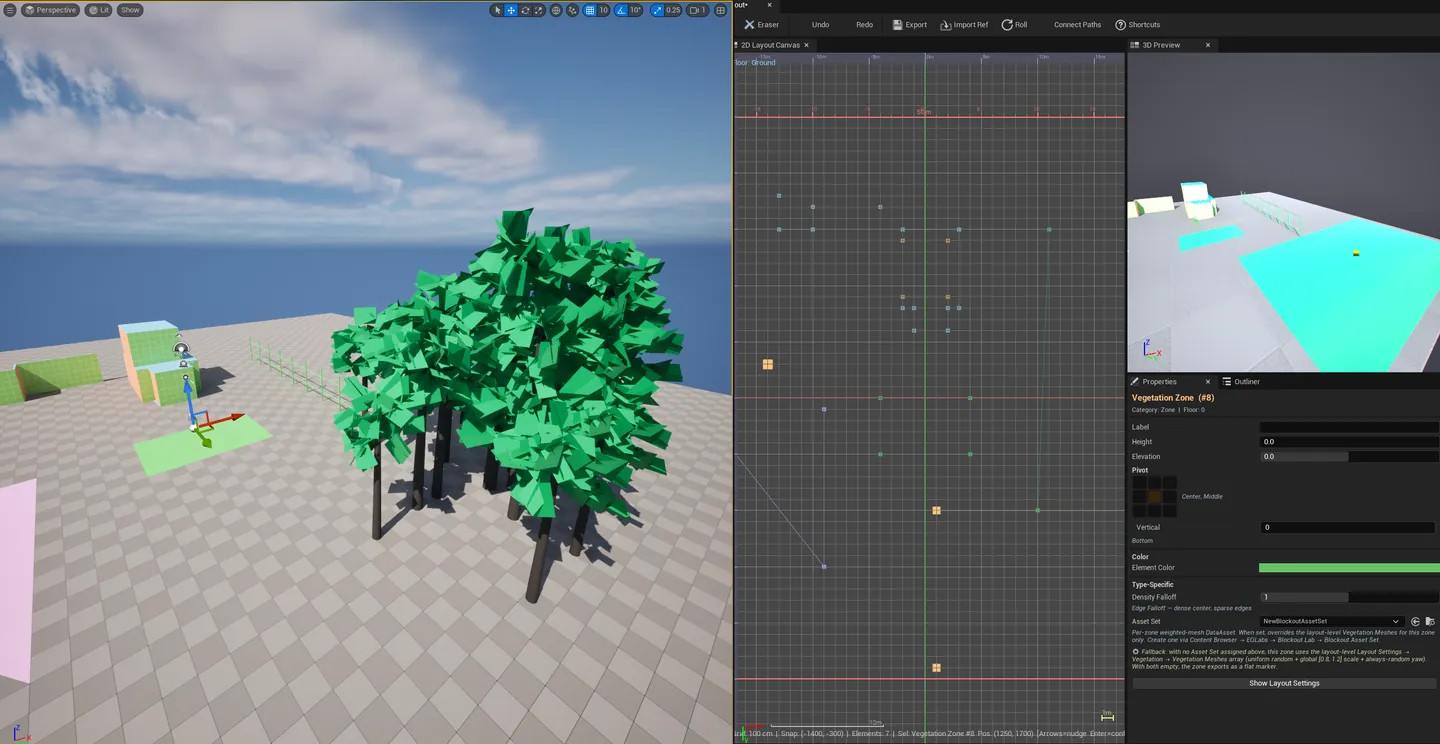Image resolution: width=1440 pixels, height=744 pixels.
Task: Toggle rotation angle snapping
Action: 621,10
